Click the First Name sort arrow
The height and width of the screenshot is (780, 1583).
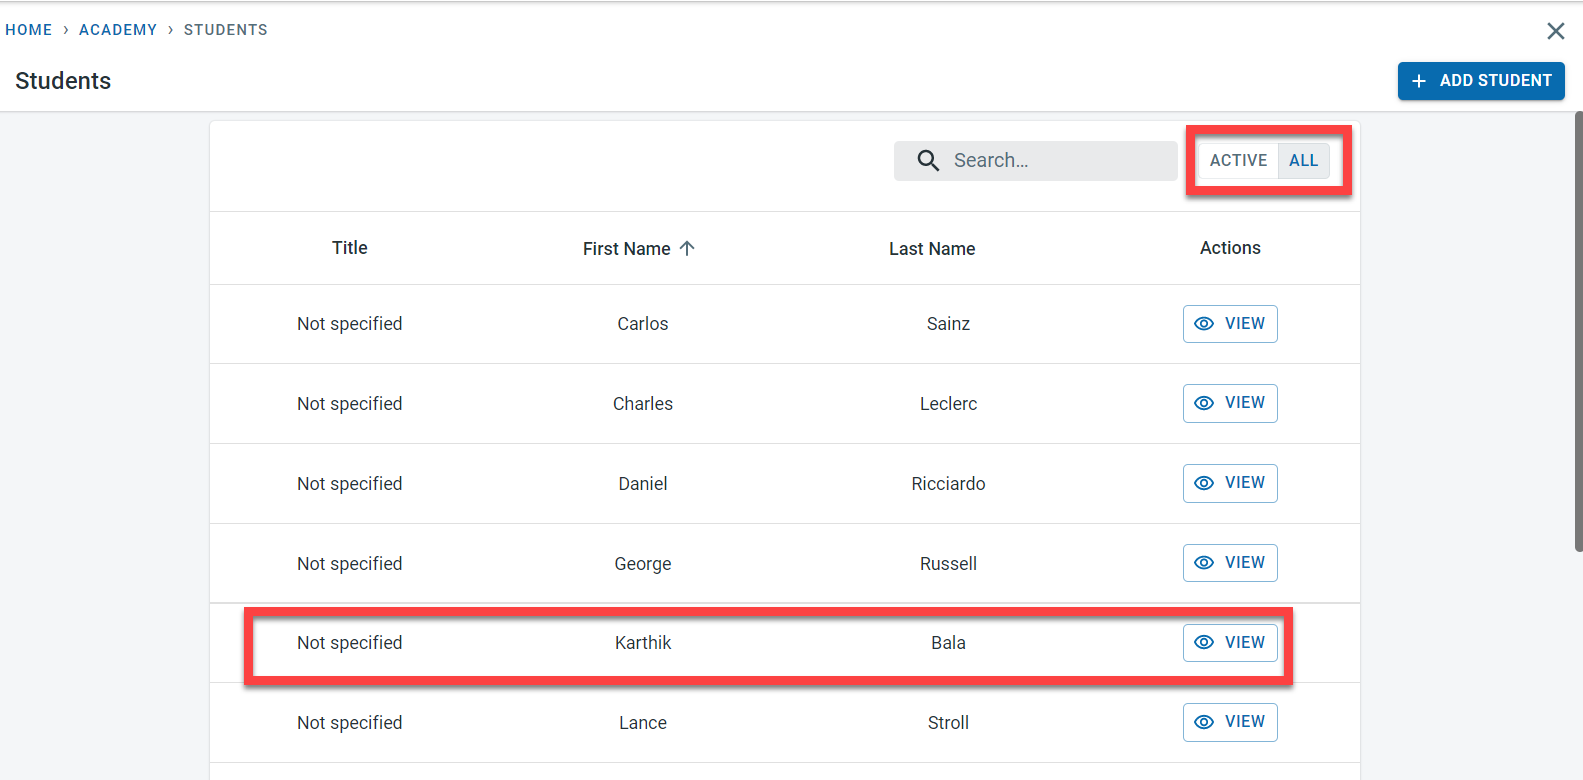pyautogui.click(x=687, y=248)
